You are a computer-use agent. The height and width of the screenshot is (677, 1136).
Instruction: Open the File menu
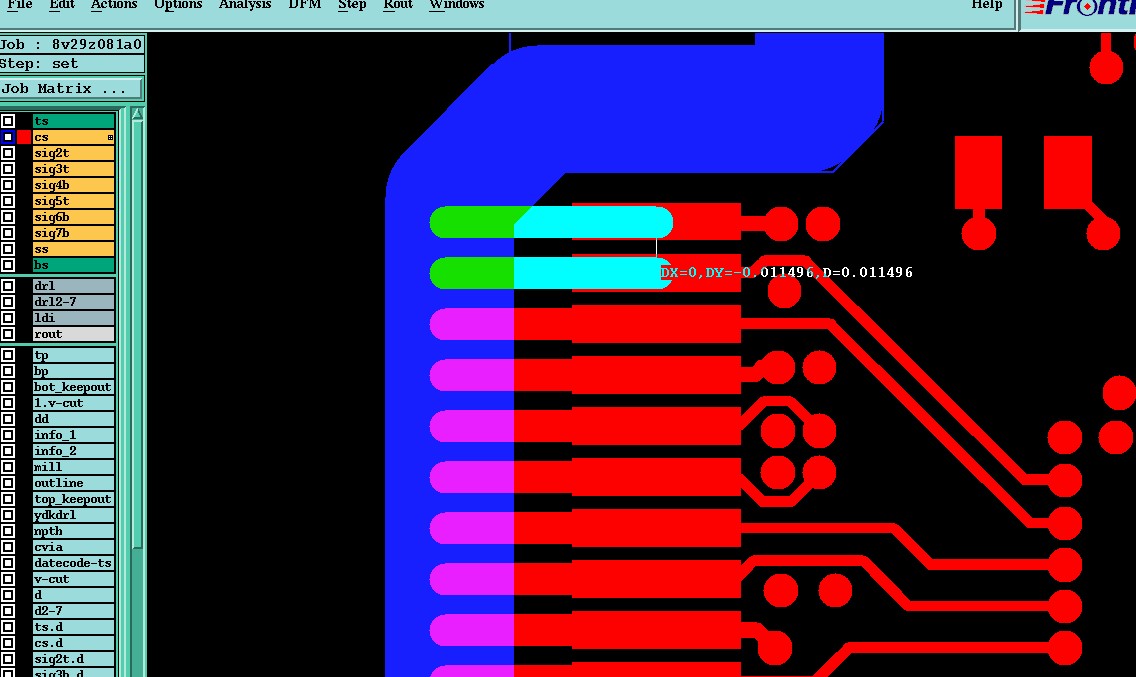click(20, 4)
